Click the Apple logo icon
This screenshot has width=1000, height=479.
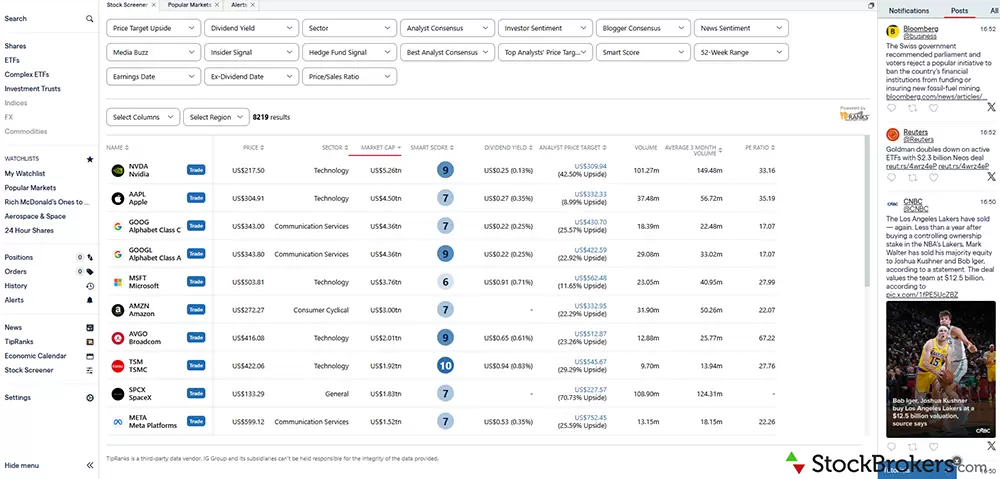coord(117,198)
